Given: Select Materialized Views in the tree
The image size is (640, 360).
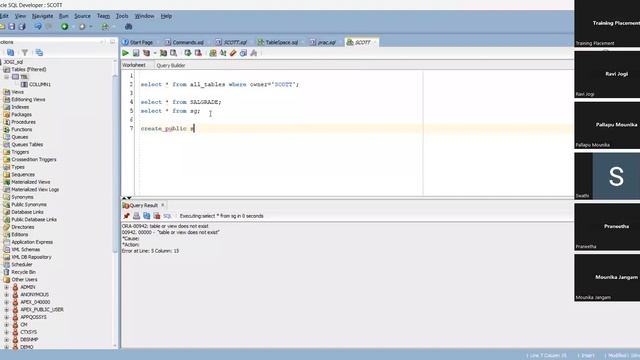Looking at the screenshot, I should 31,182.
